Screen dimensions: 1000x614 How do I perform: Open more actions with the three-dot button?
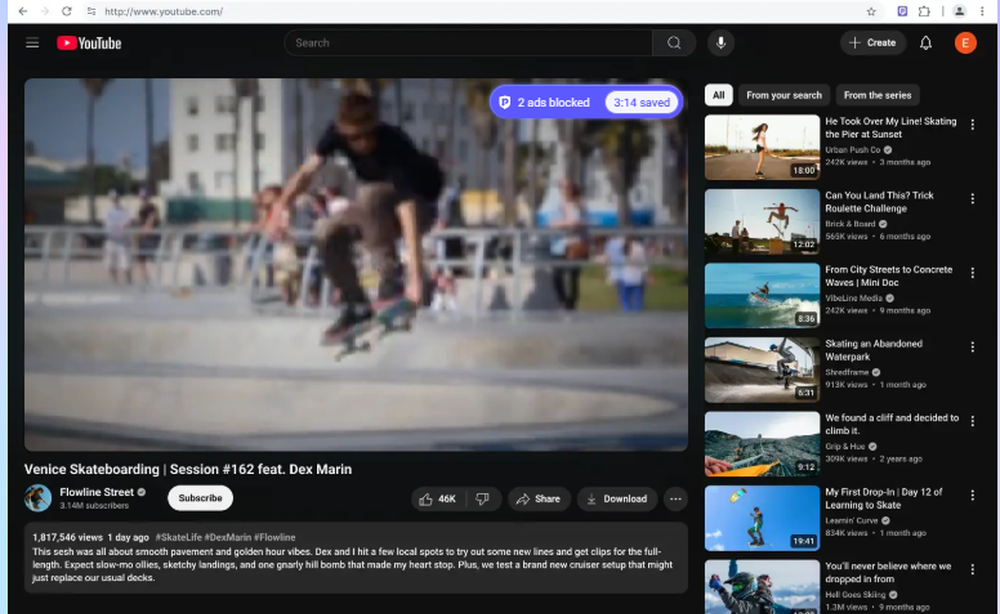tap(675, 498)
